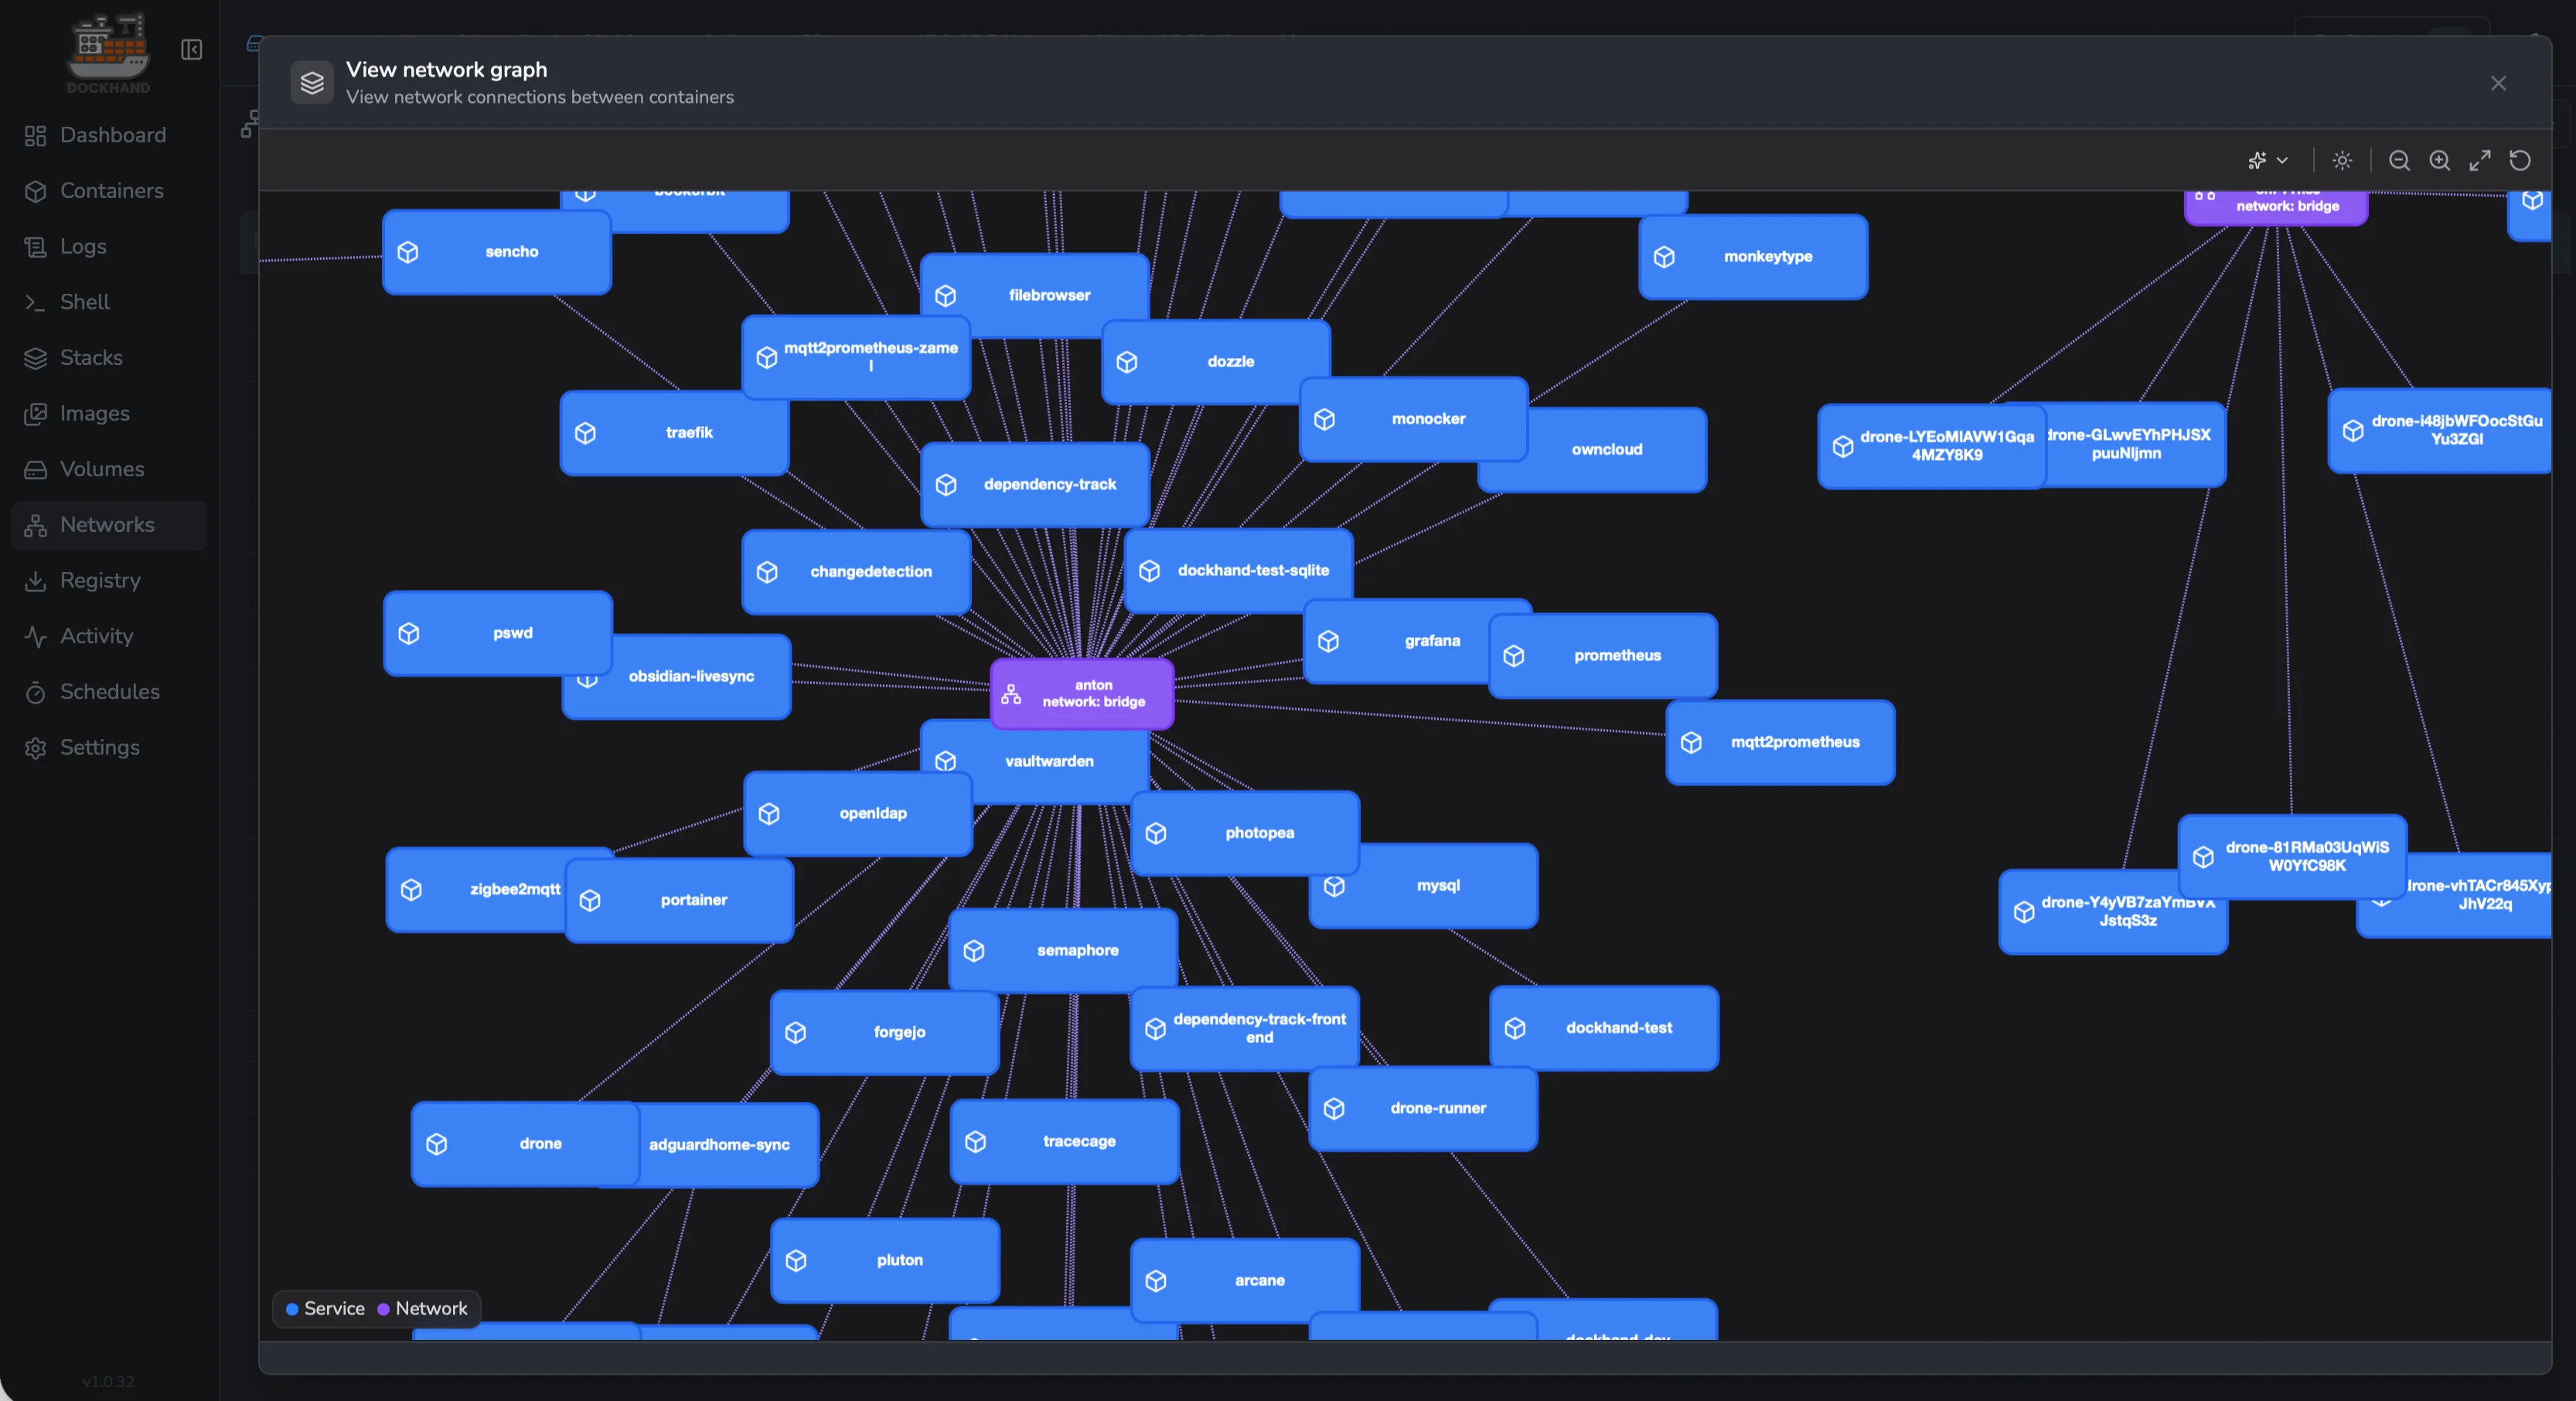
Task: Collapse the sidebar panel toggle
Action: (x=192, y=50)
